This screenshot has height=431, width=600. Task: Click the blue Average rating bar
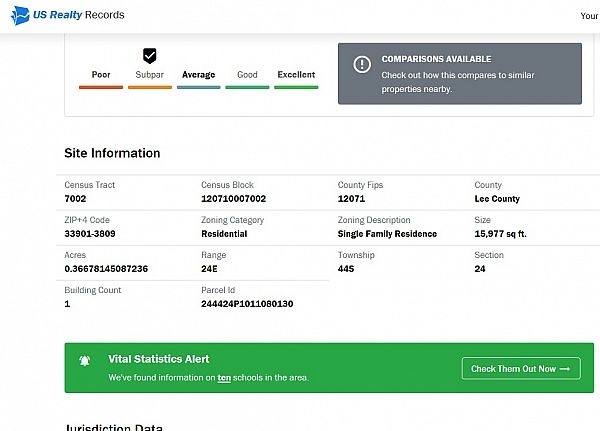(199, 87)
